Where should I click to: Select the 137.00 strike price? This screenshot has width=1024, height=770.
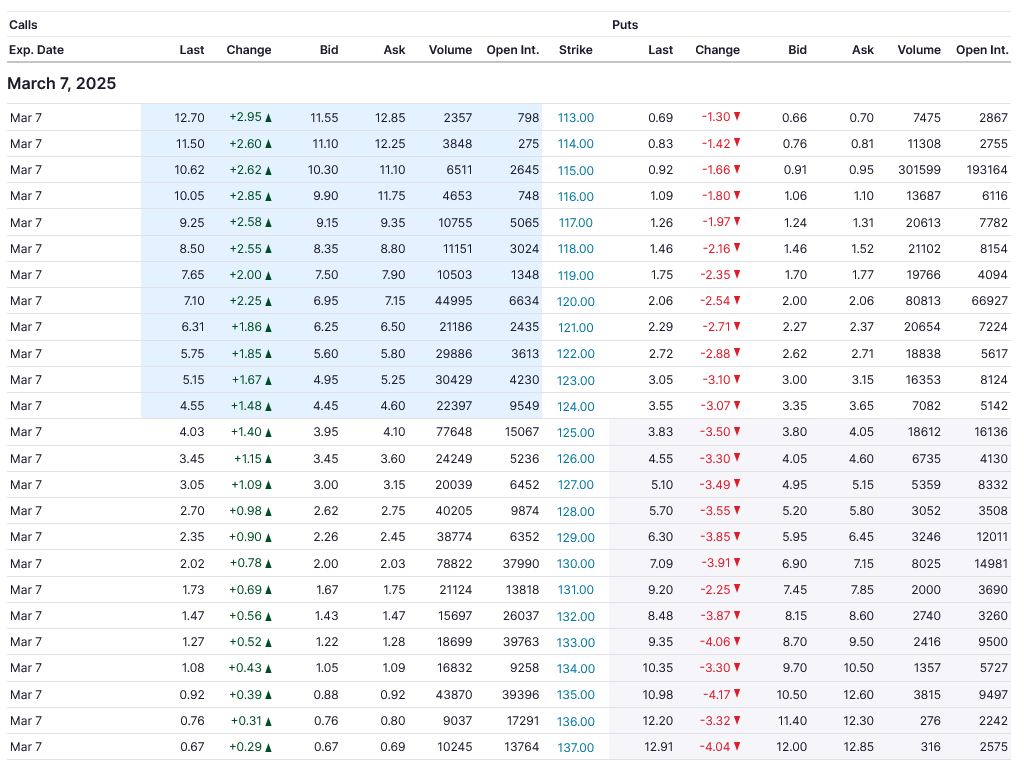[575, 747]
